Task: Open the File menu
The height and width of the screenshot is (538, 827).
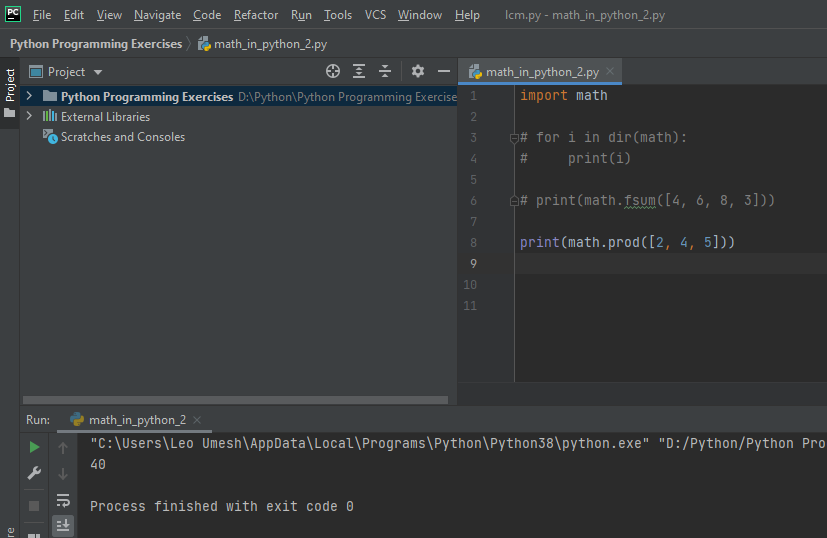Action: (42, 15)
